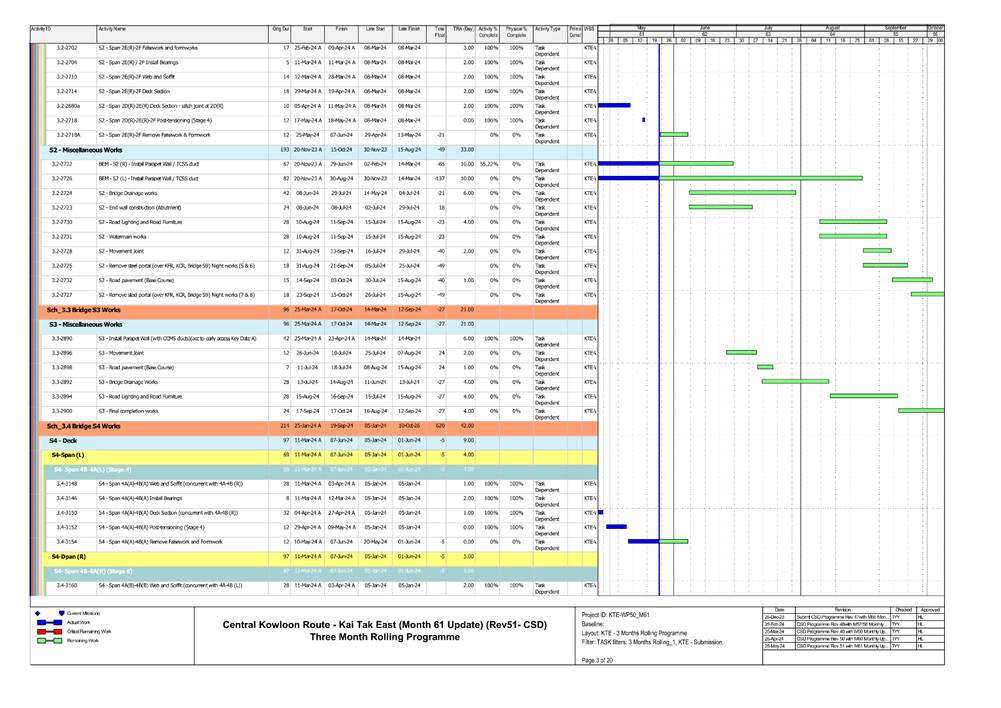Select the June month header in timeline

(x=704, y=28)
